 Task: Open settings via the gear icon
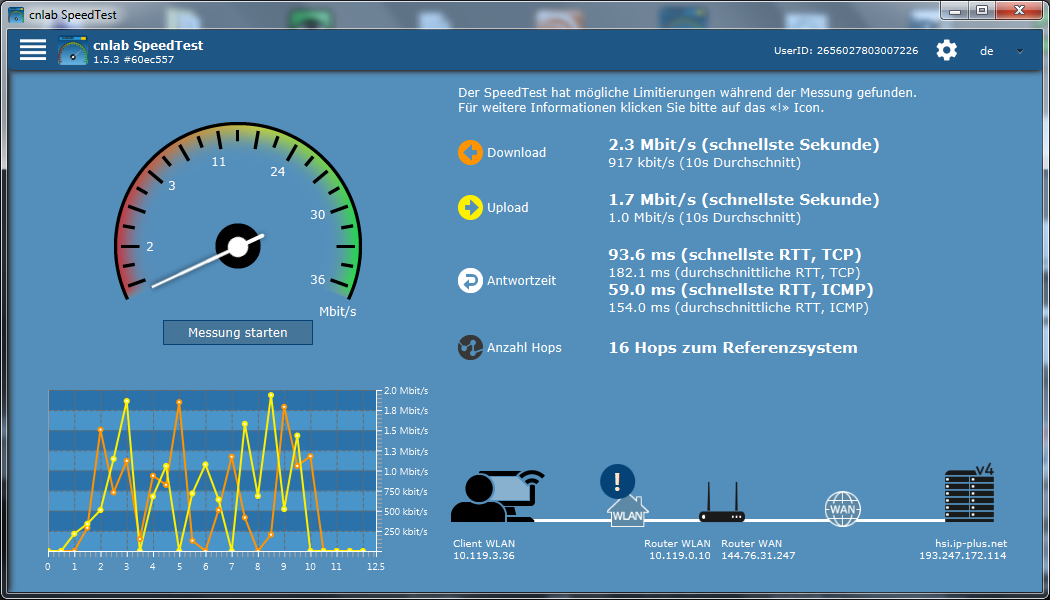click(x=947, y=51)
